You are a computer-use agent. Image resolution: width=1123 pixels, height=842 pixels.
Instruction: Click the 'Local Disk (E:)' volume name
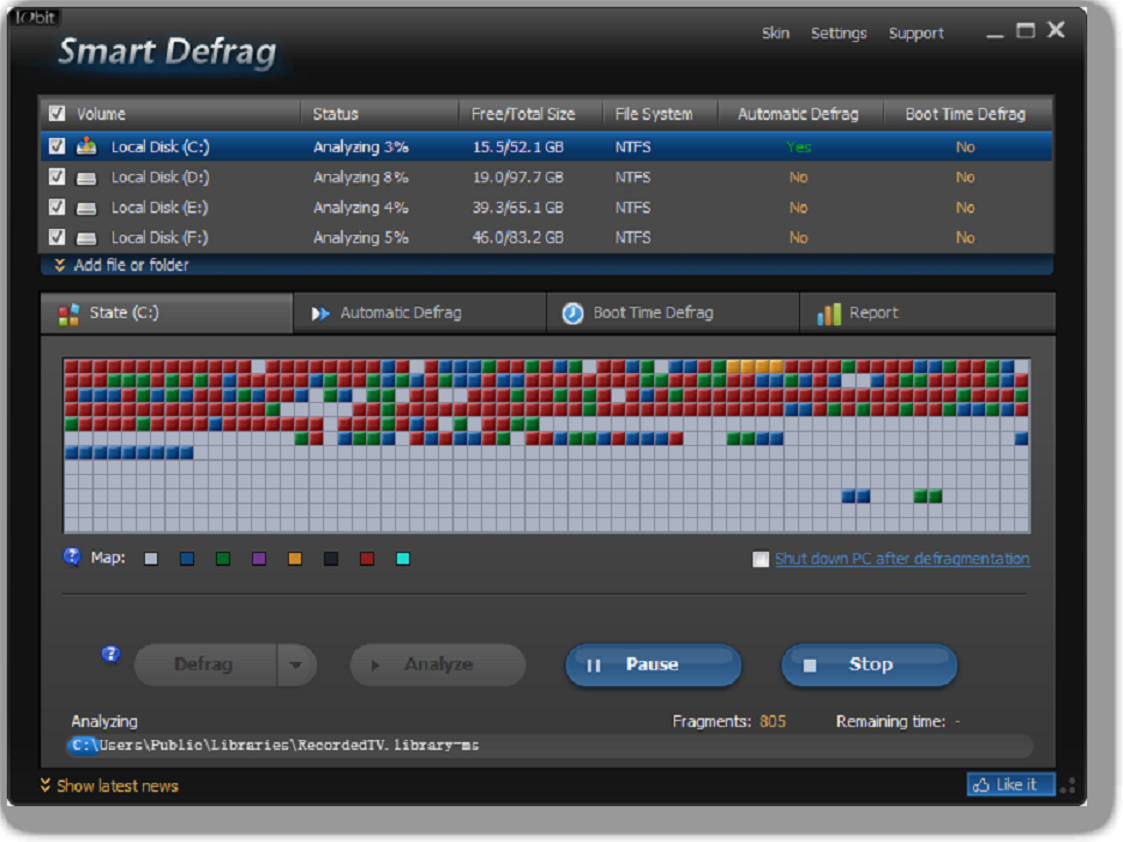(x=160, y=208)
